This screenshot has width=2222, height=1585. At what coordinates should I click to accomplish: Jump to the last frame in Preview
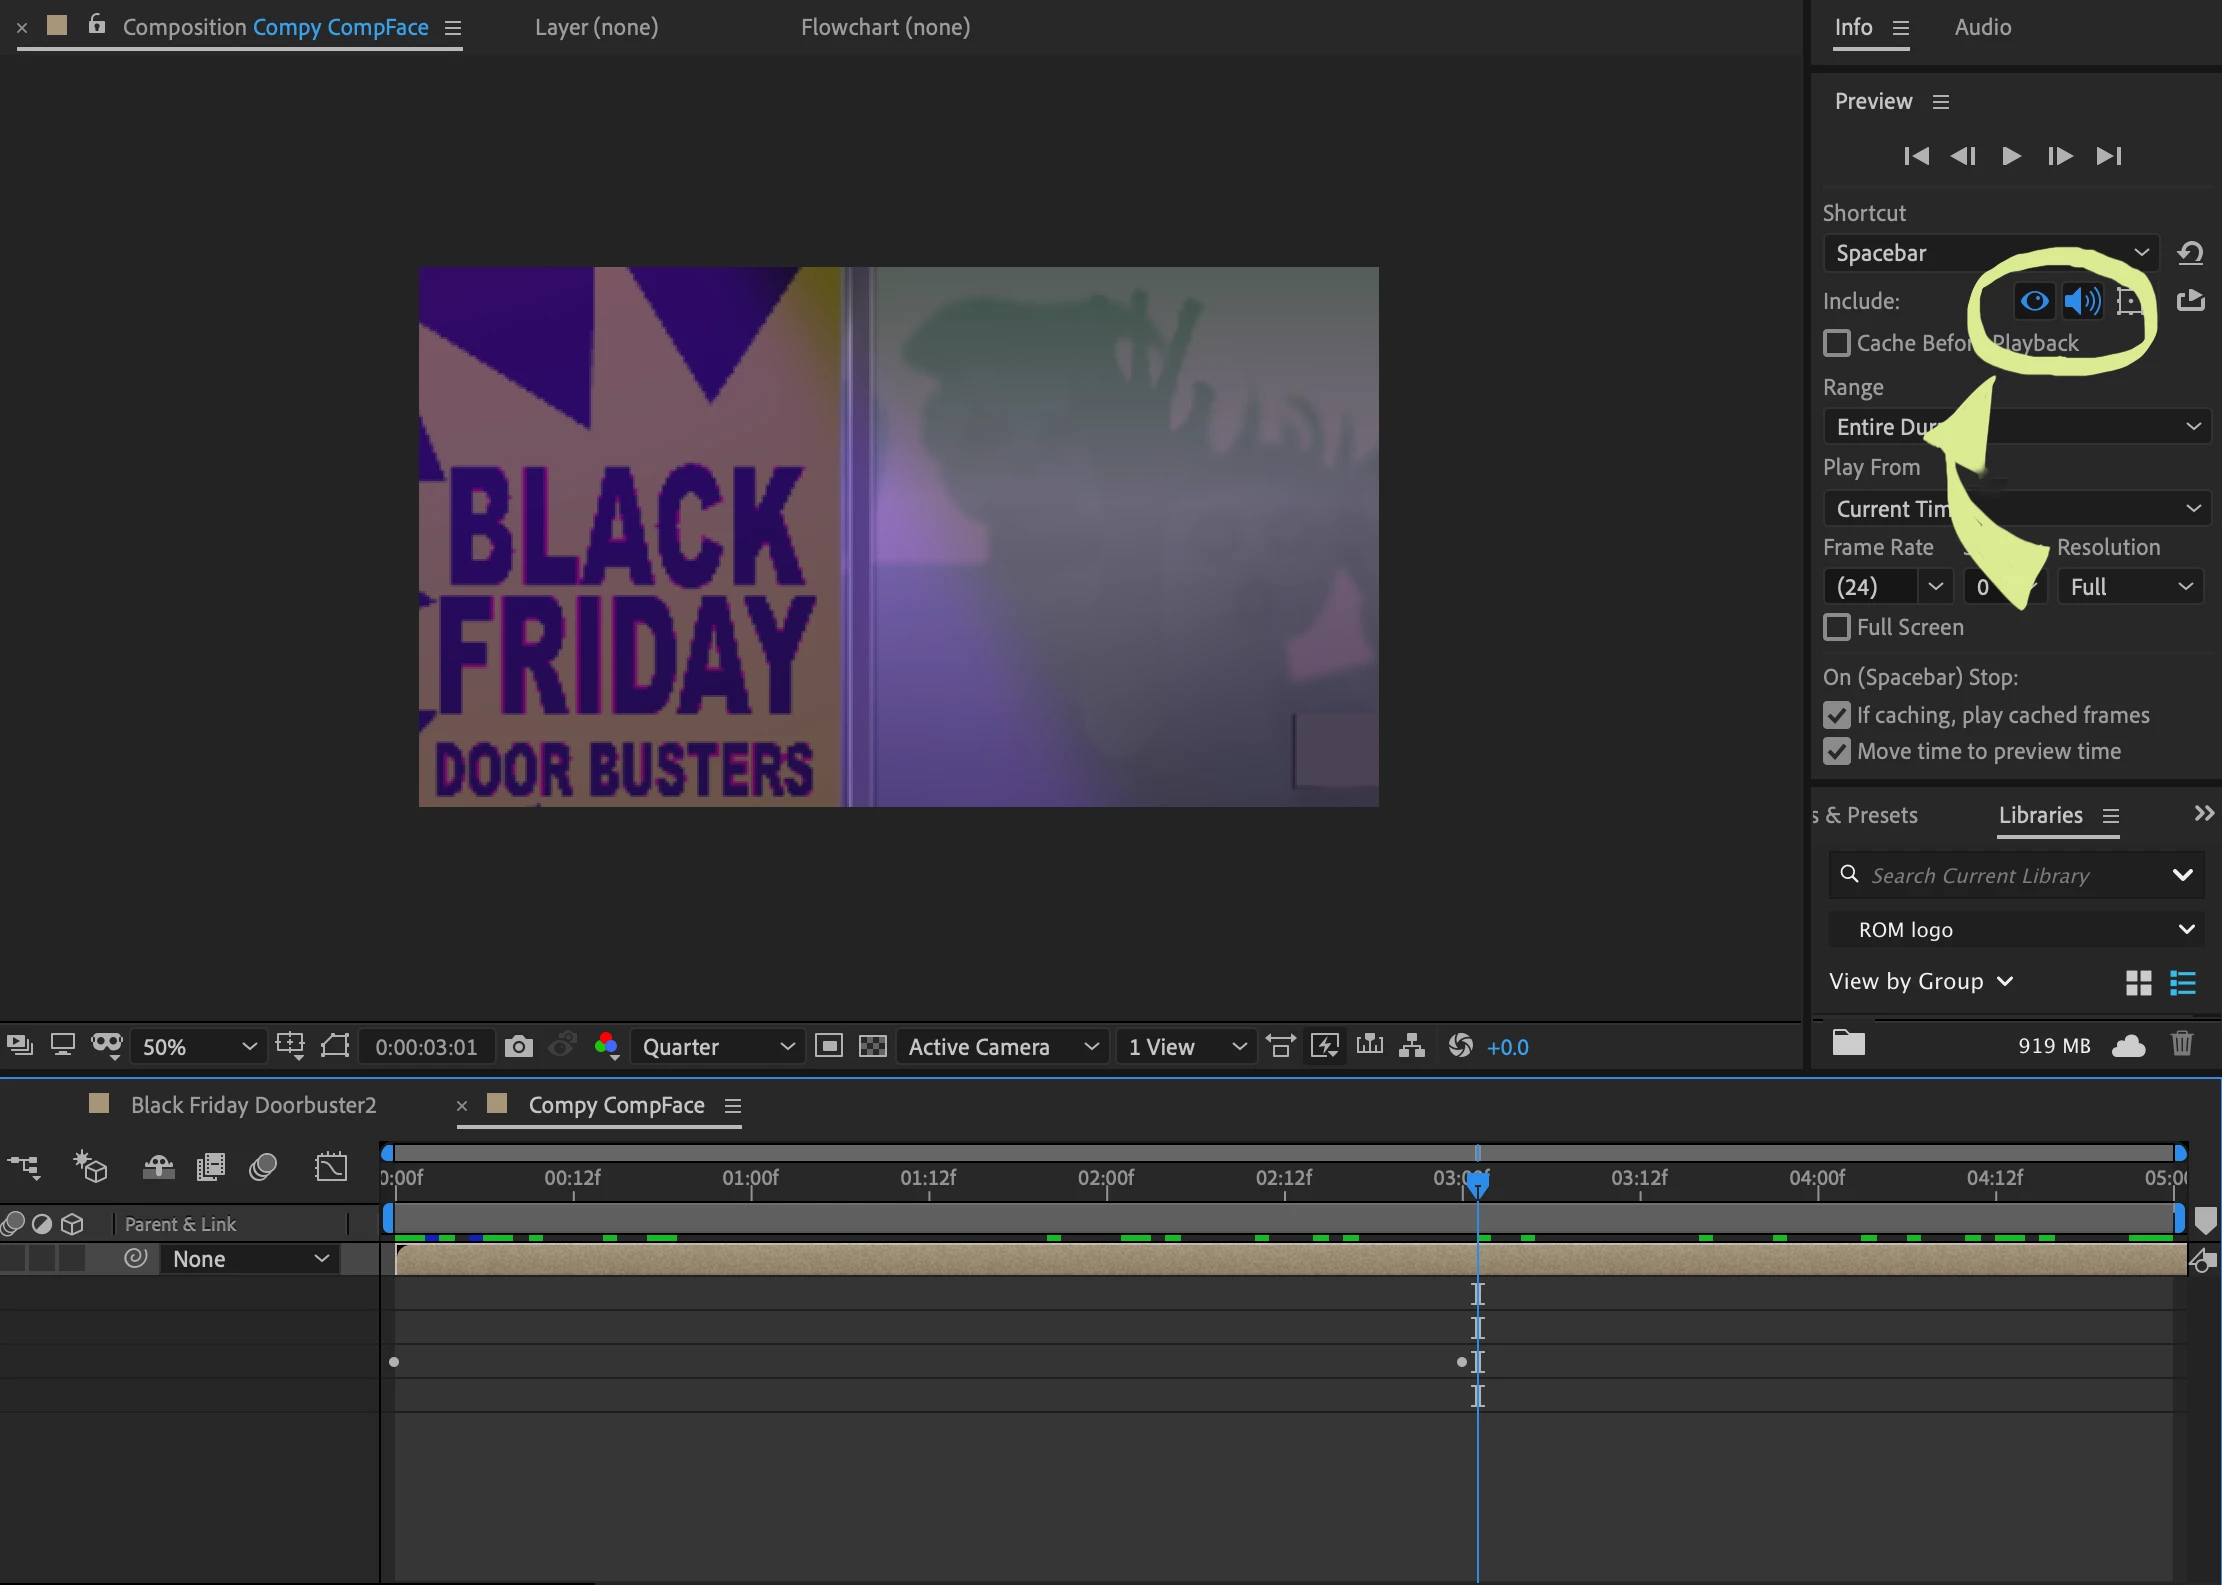point(2109,156)
